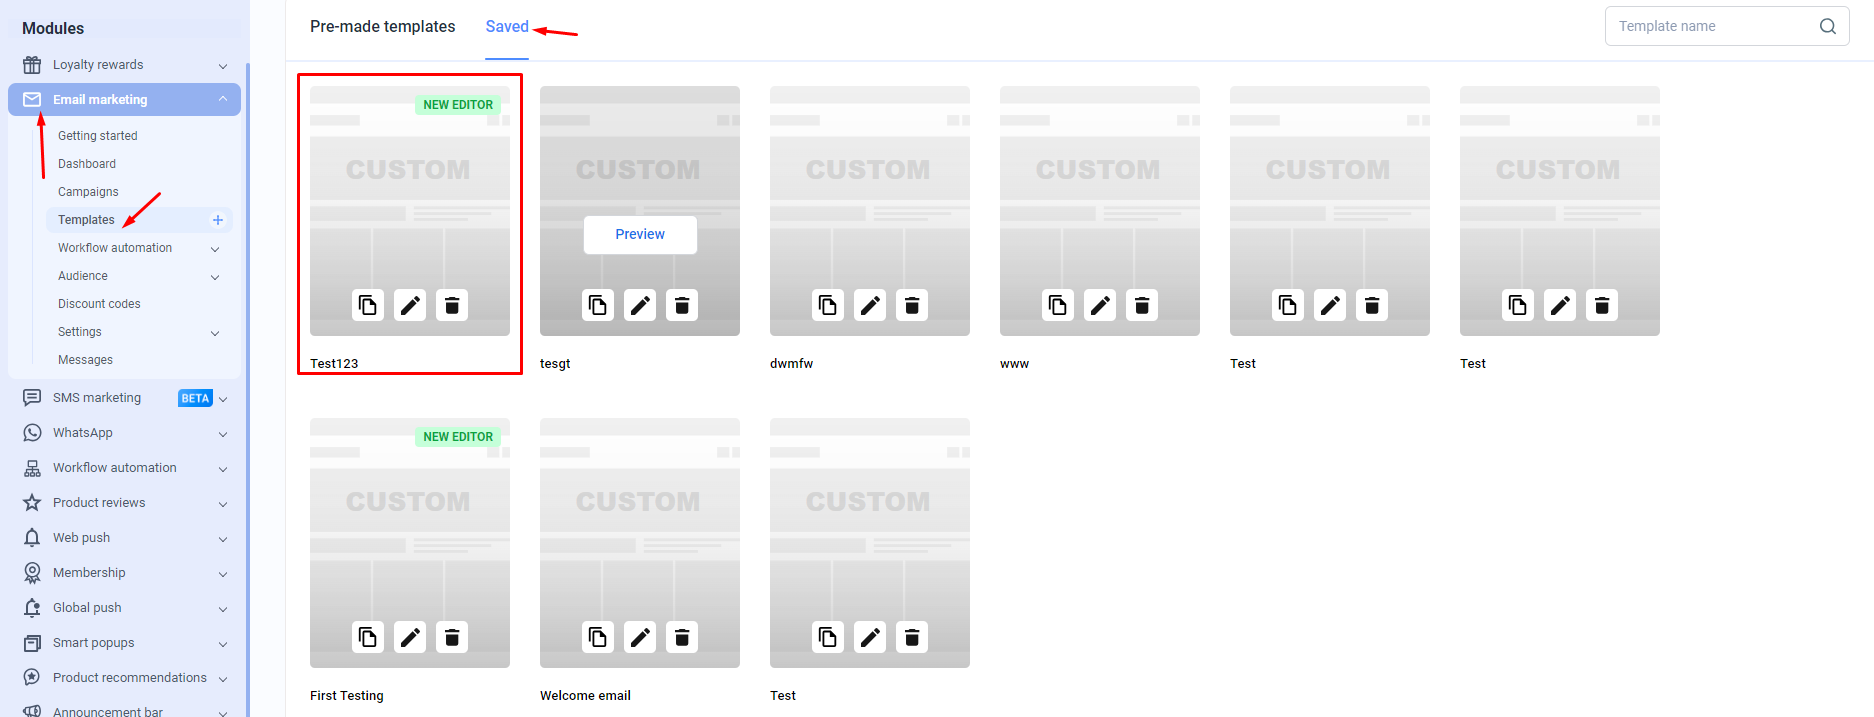
Task: Select Templates in the sidebar
Action: (86, 220)
